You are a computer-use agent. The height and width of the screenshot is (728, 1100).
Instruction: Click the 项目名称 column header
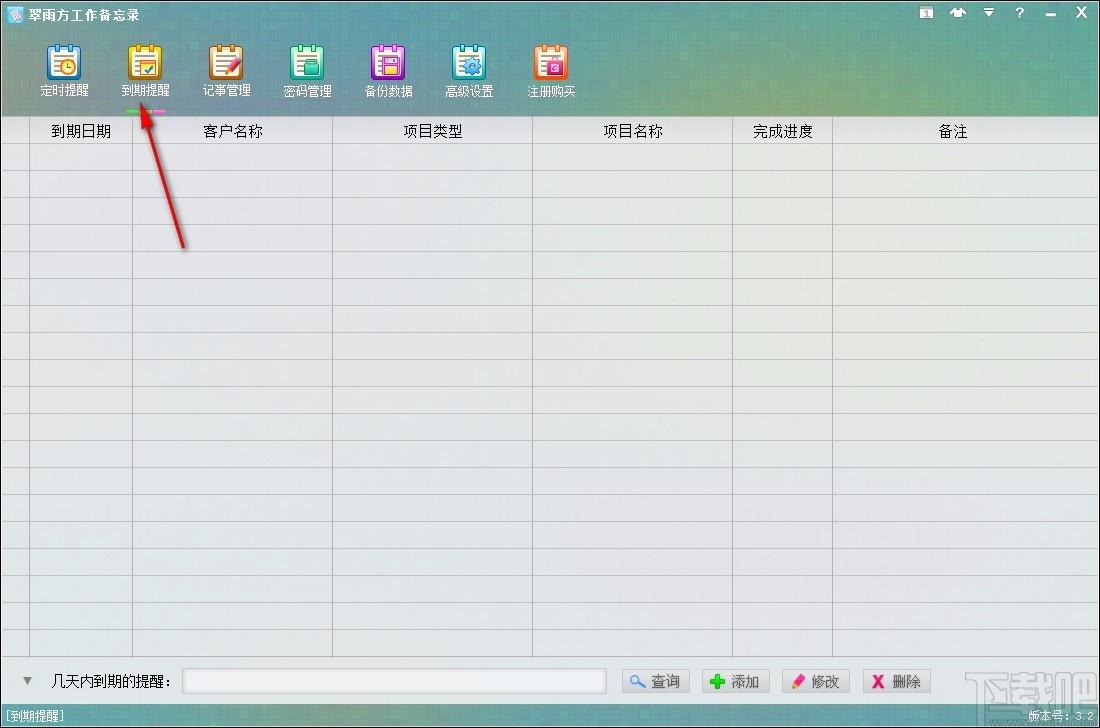[632, 131]
